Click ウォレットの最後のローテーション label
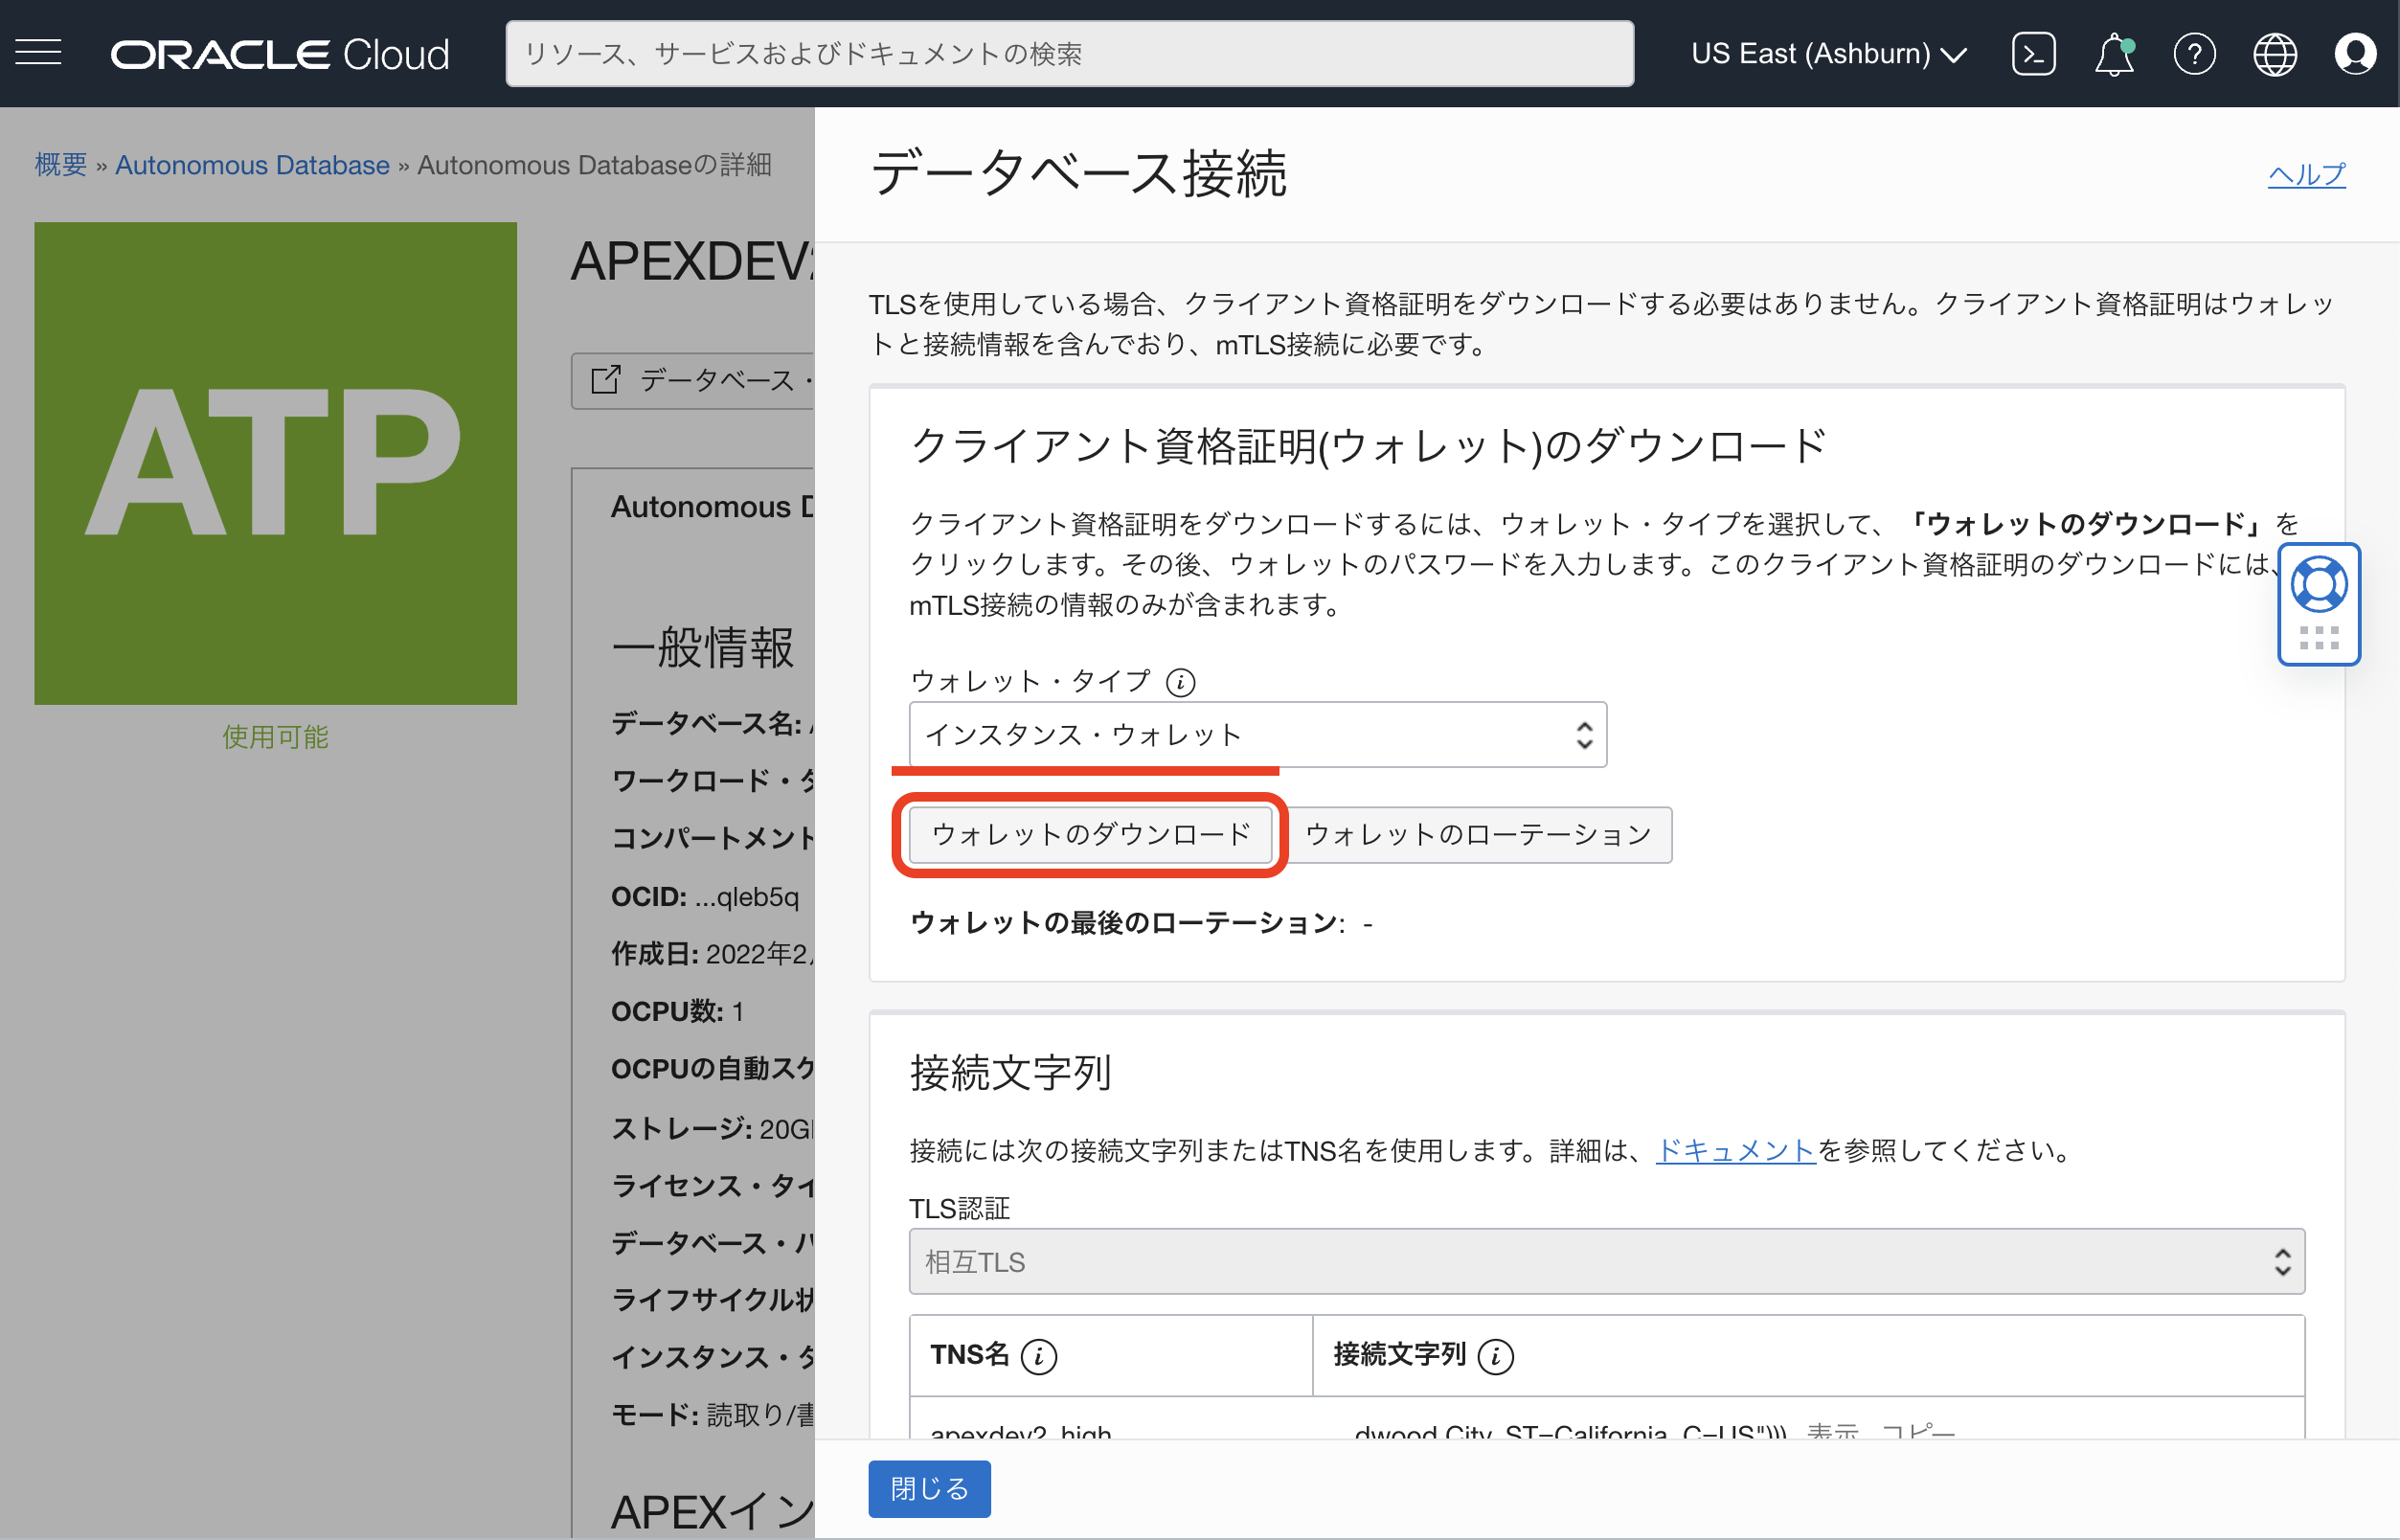Viewport: 2400px width, 1540px height. pyautogui.click(x=1125, y=923)
